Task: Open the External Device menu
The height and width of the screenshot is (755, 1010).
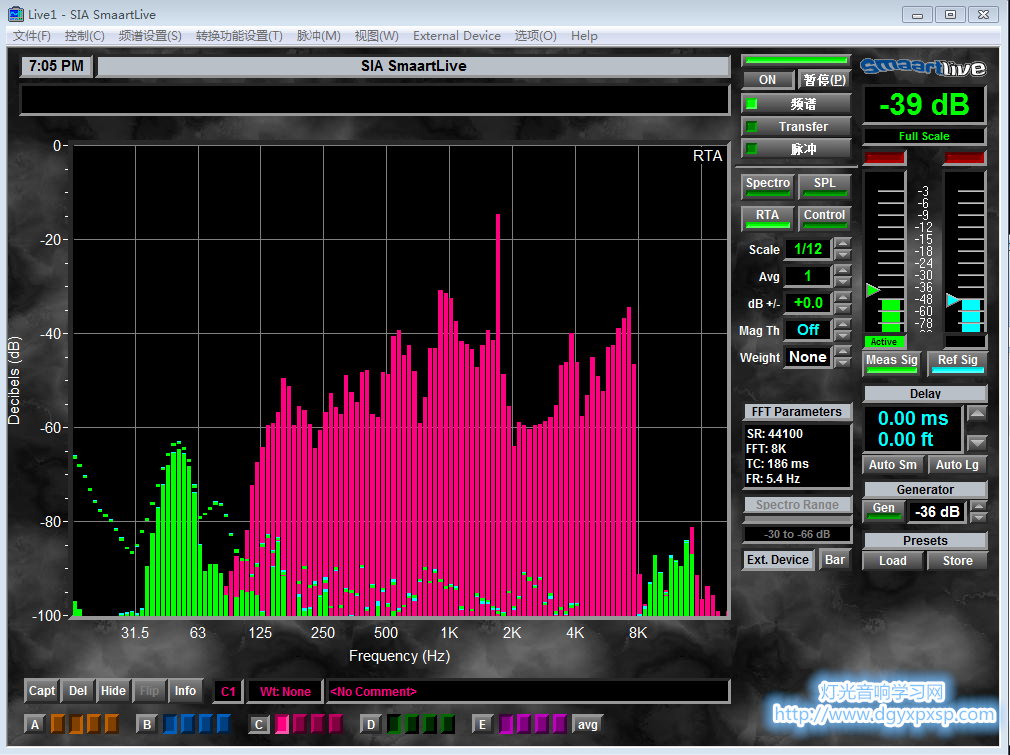Action: point(456,36)
